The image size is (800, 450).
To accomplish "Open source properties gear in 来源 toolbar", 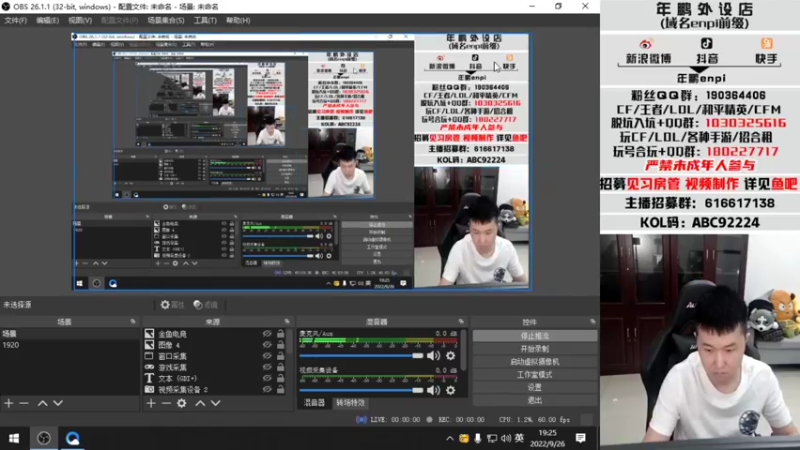I will click(x=181, y=403).
